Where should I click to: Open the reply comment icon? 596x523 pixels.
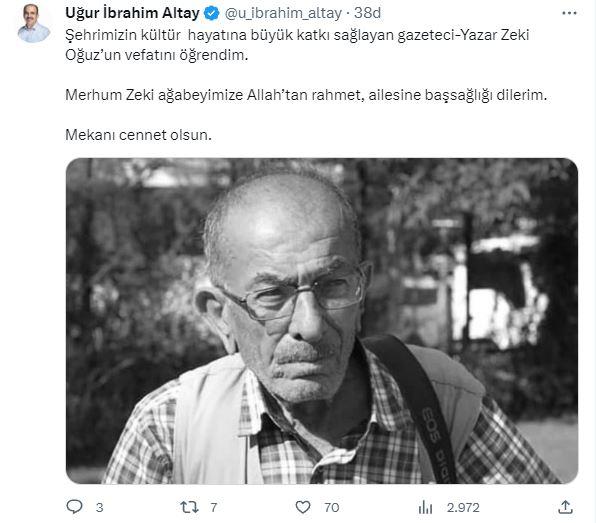coord(74,507)
